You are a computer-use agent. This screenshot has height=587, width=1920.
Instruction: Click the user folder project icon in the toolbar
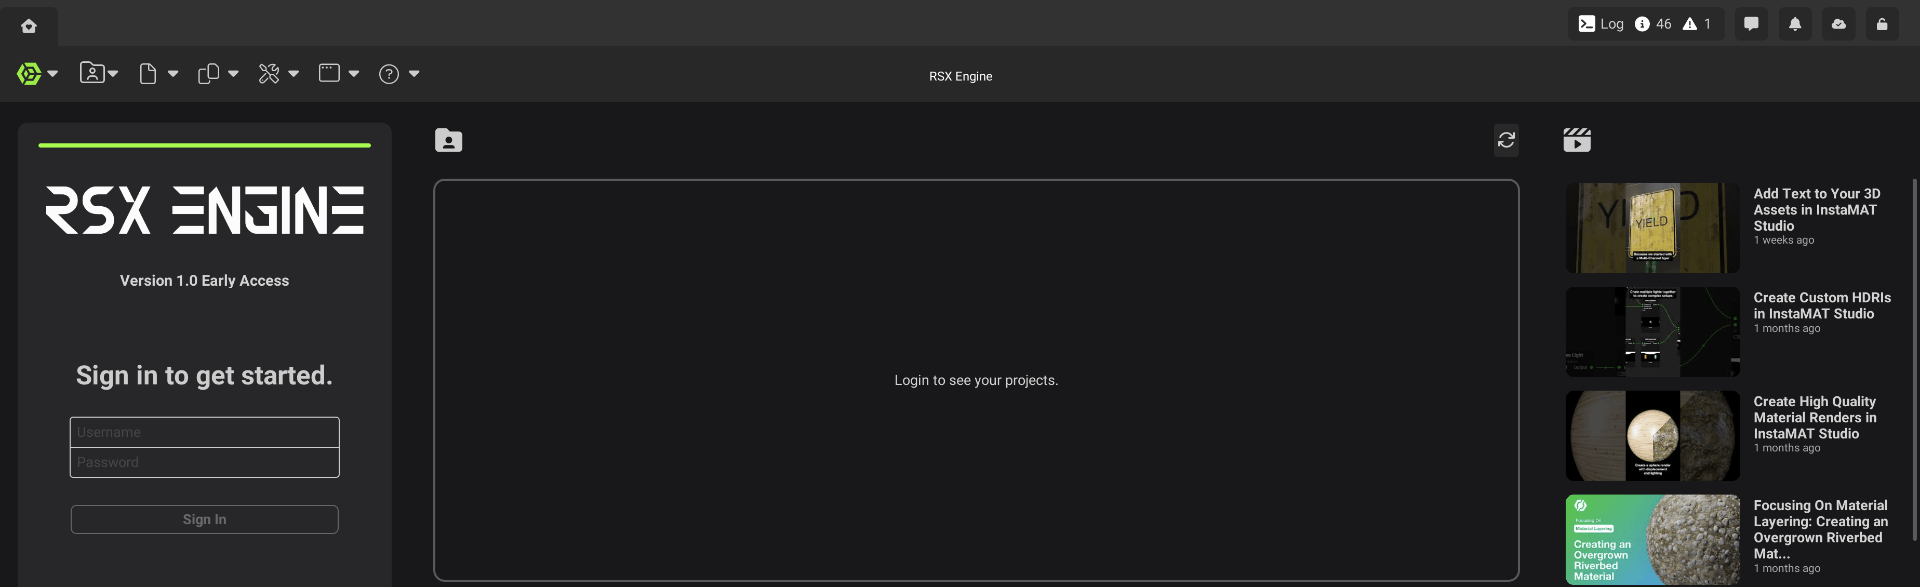[92, 73]
